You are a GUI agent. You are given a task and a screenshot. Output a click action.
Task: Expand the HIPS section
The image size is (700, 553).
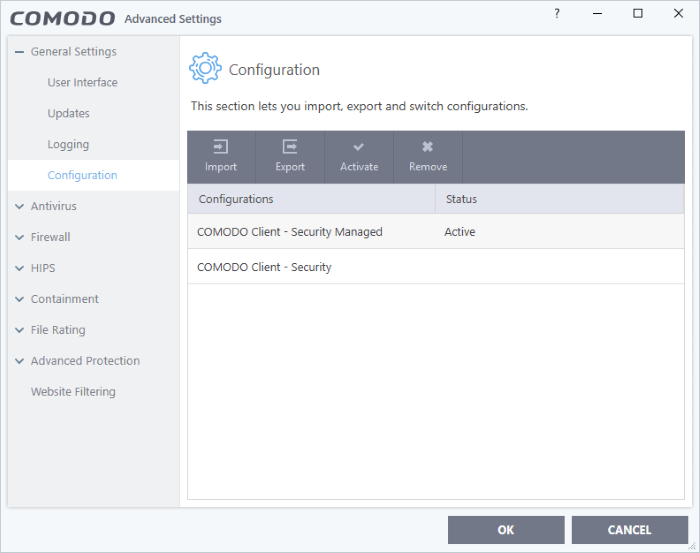click(x=19, y=268)
